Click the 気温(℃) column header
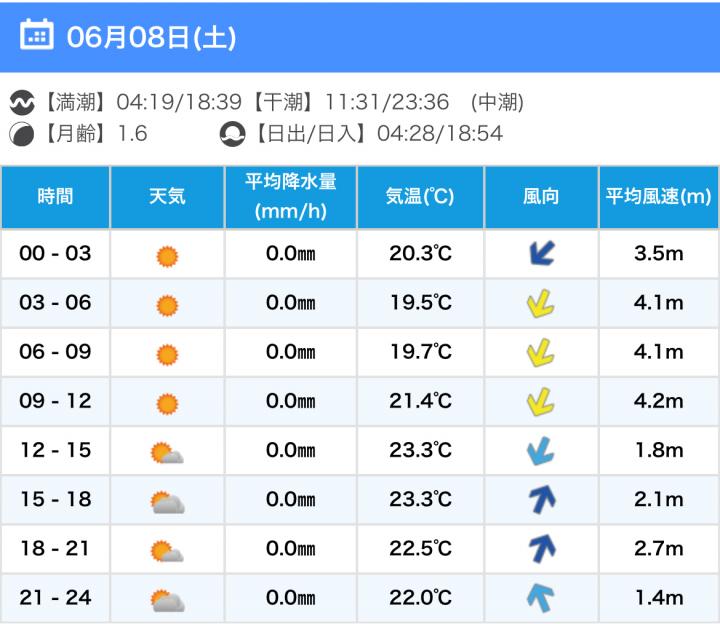Image resolution: width=720 pixels, height=624 pixels. 420,197
